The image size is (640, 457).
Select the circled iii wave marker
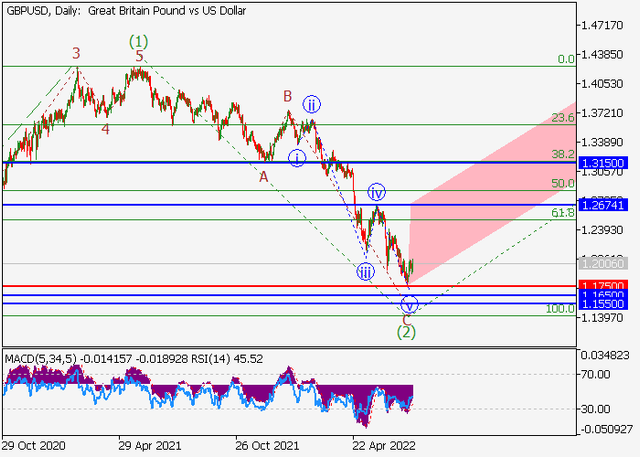pyautogui.click(x=365, y=272)
